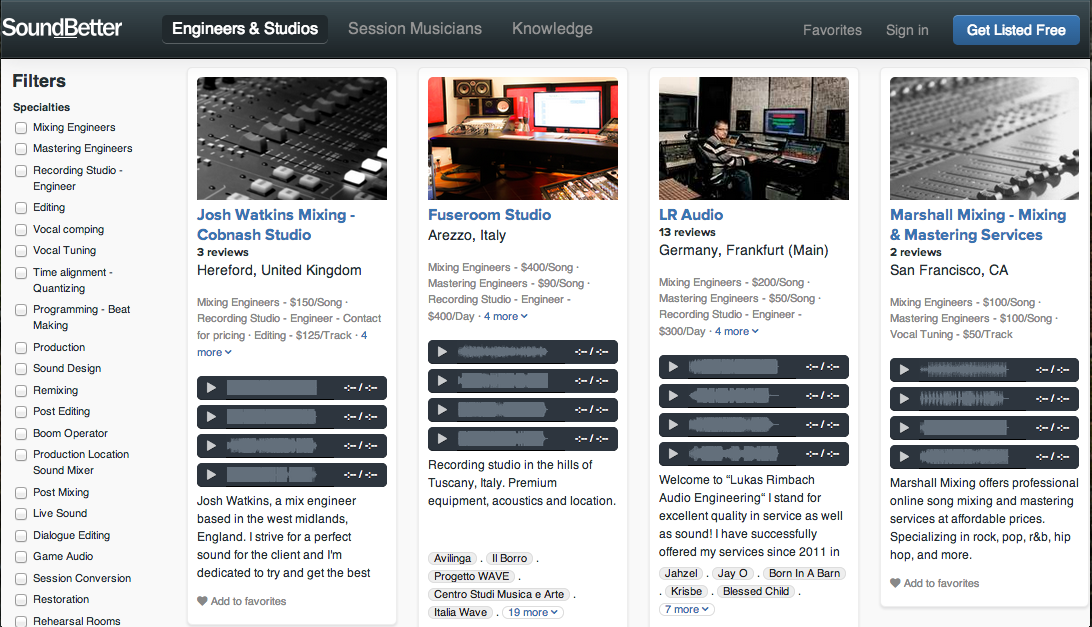Click the SoundBetter logo
1092x627 pixels.
coord(62,29)
